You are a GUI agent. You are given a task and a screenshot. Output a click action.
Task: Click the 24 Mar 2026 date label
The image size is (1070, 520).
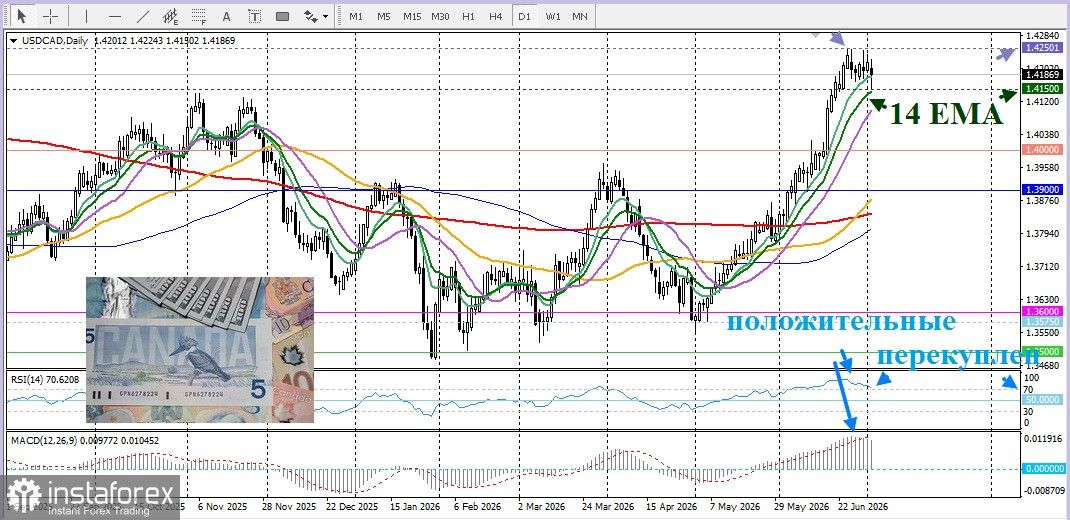609,508
